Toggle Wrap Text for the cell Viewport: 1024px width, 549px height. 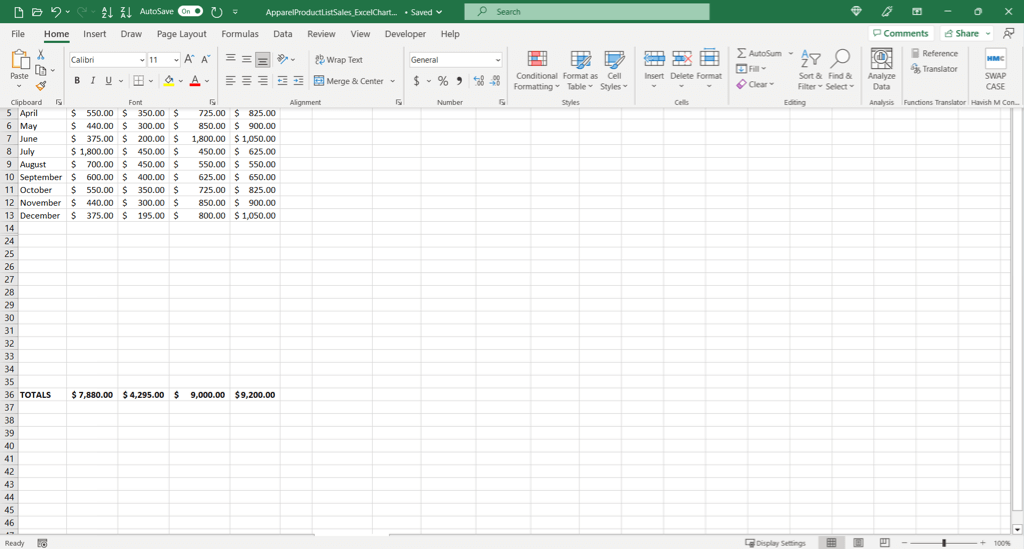click(x=339, y=60)
